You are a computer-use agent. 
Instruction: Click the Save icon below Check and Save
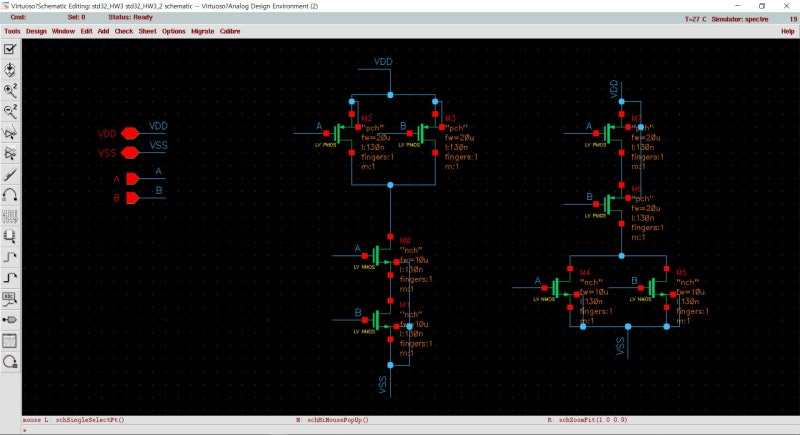point(10,69)
